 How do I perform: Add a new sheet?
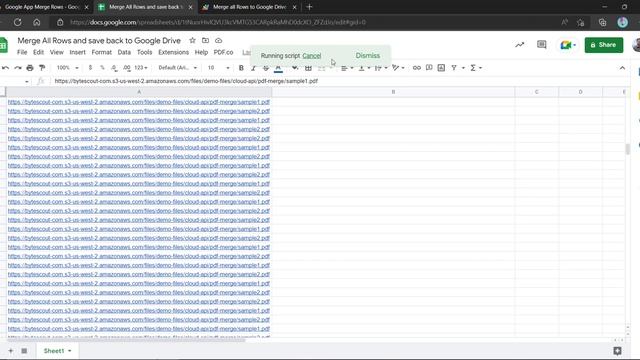(x=11, y=351)
